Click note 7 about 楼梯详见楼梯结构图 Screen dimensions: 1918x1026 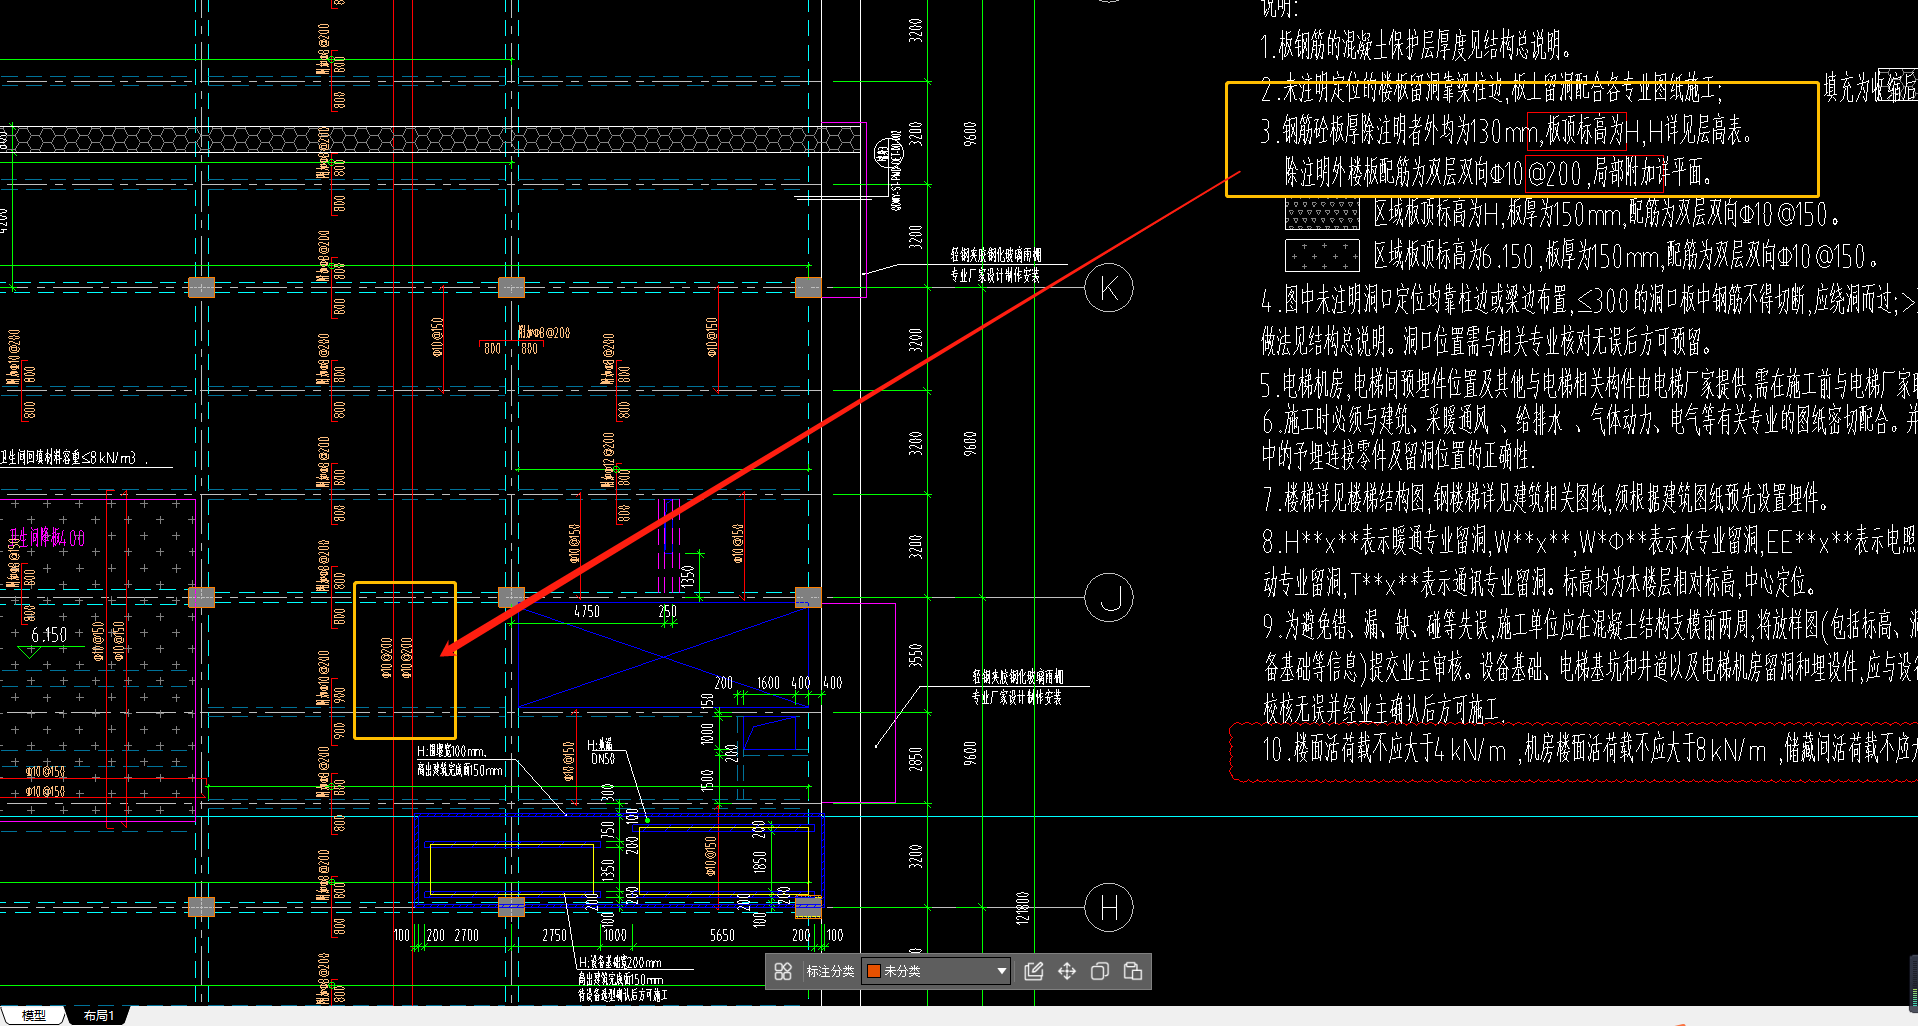pyautogui.click(x=1545, y=498)
